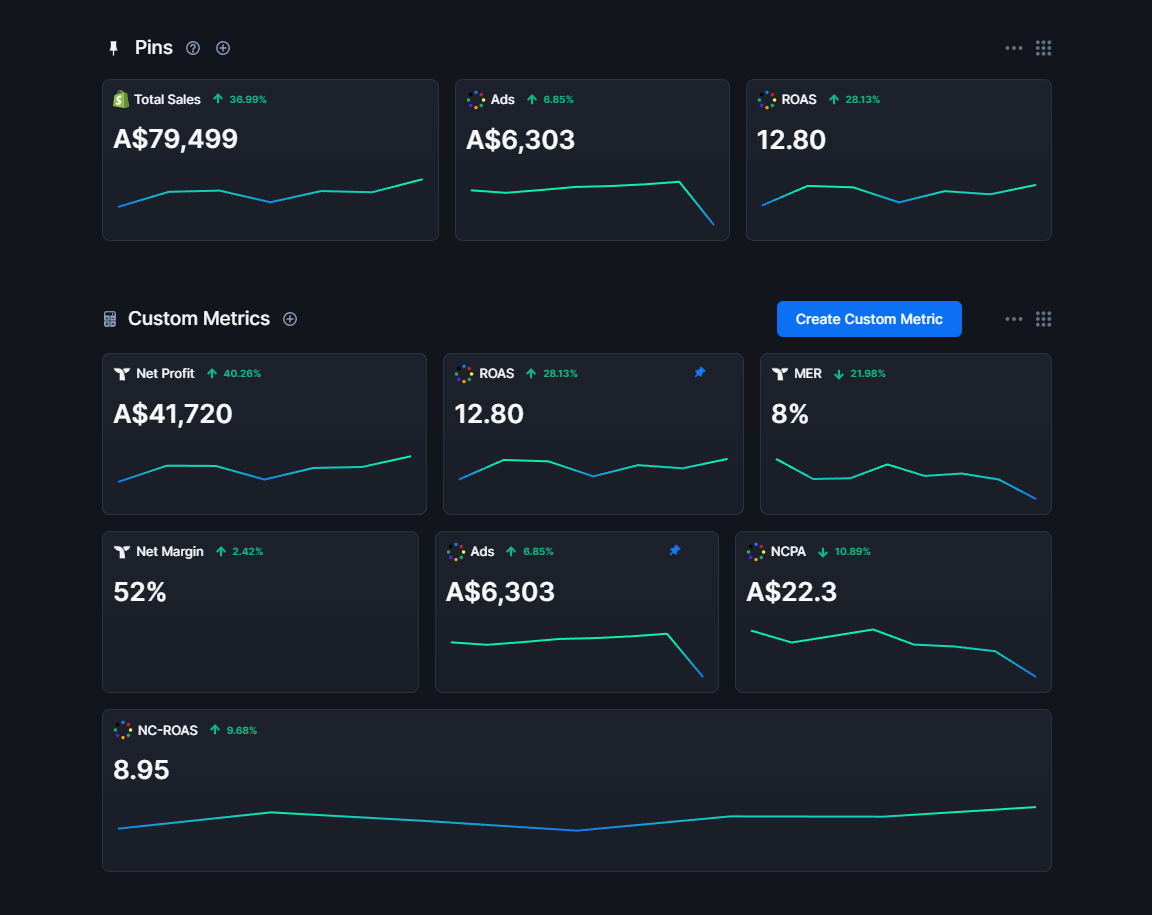Select the Total Sales pinned card value
The width and height of the screenshot is (1152, 915).
tap(176, 139)
